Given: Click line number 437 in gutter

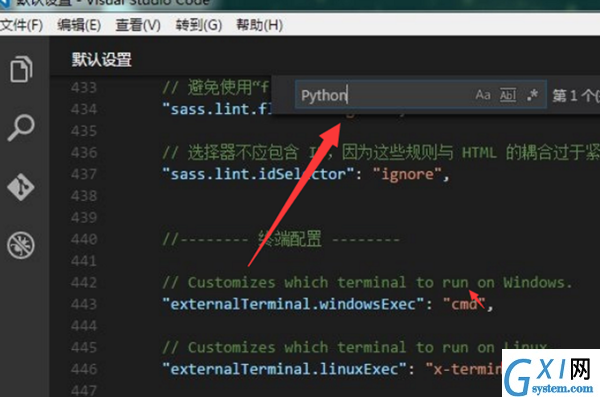Looking at the screenshot, I should 84,174.
